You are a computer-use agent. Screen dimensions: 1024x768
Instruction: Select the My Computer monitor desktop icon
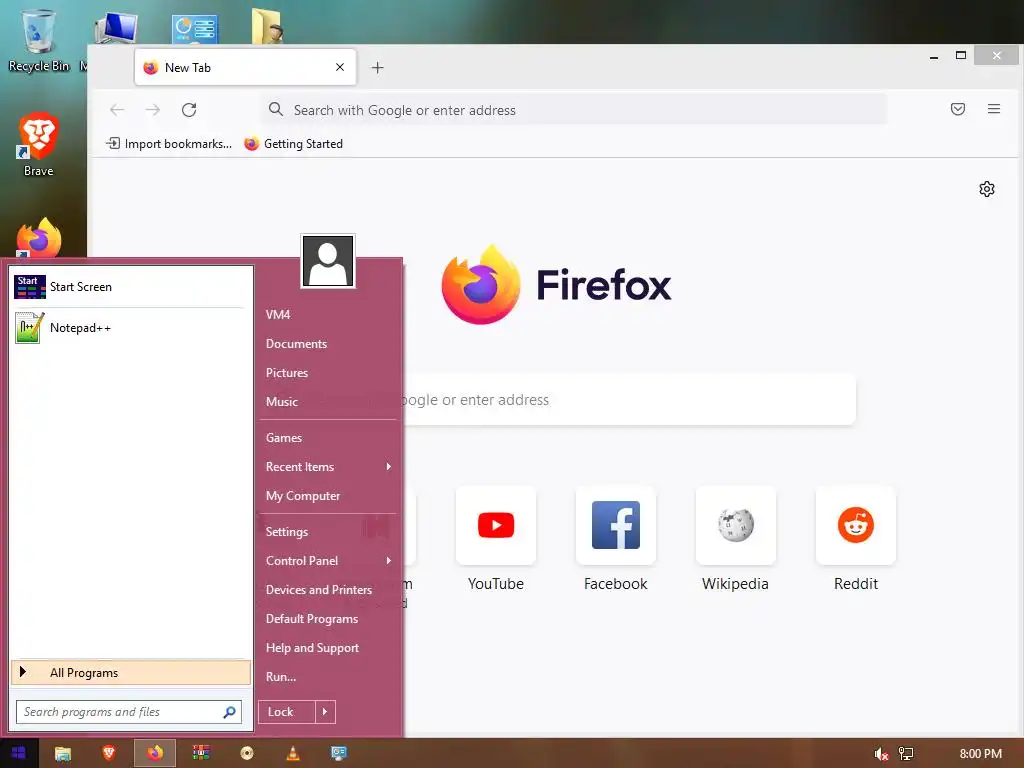tap(116, 27)
